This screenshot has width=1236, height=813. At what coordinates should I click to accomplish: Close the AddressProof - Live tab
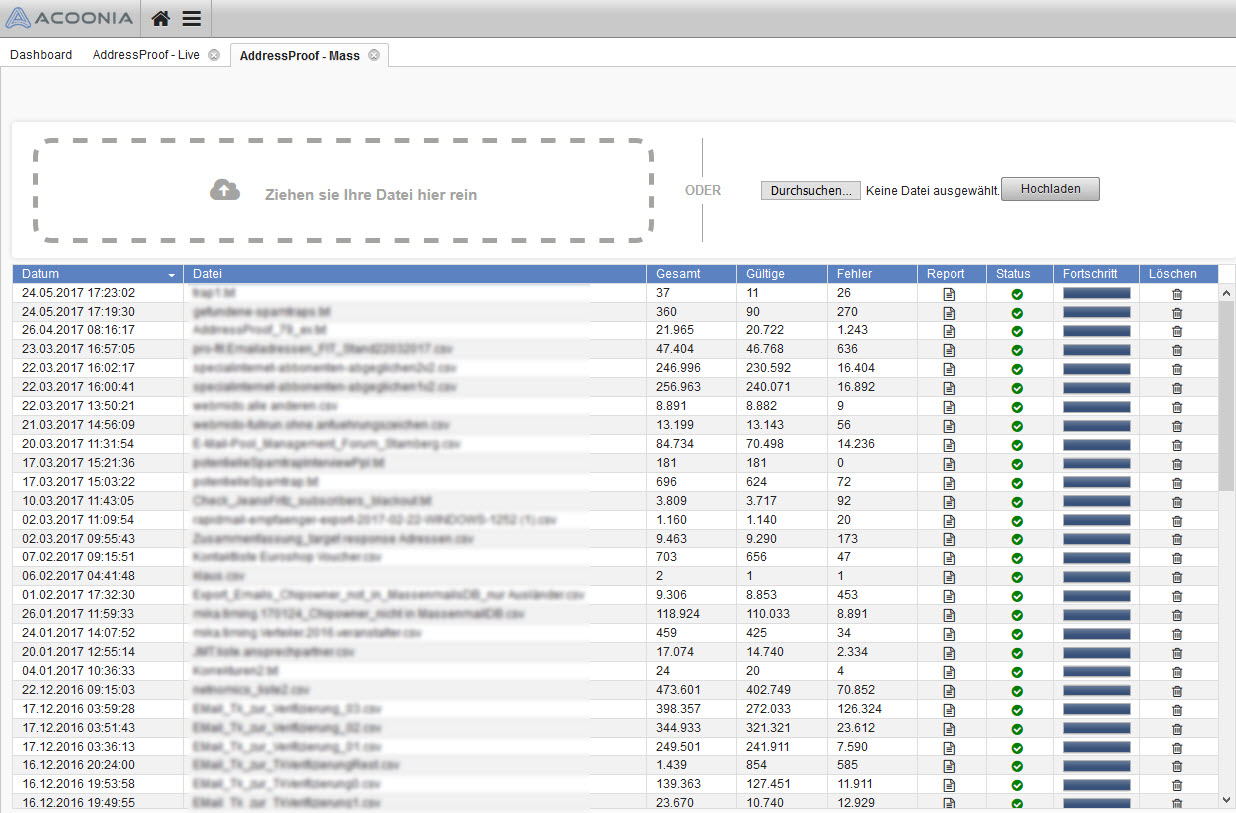[214, 55]
